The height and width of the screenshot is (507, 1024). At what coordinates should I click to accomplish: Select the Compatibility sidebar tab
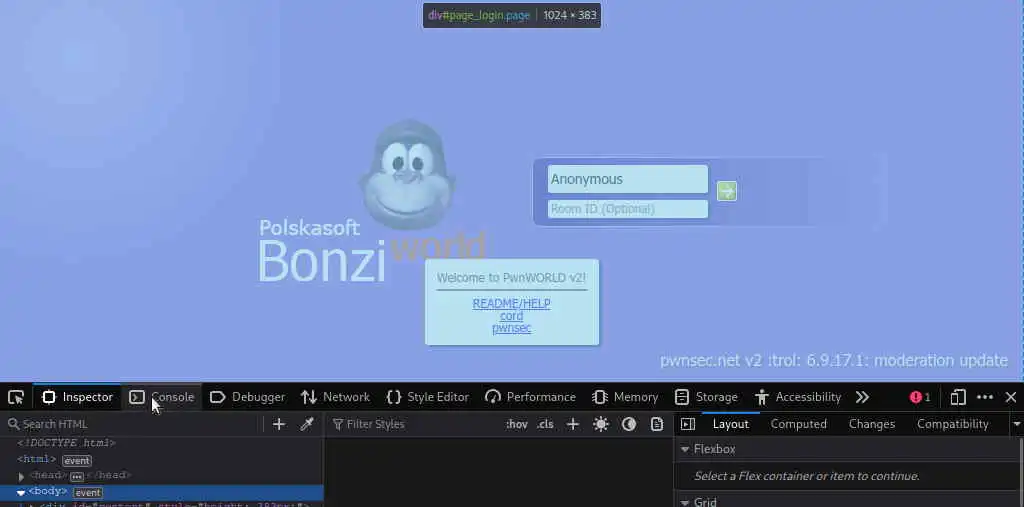[x=953, y=424]
